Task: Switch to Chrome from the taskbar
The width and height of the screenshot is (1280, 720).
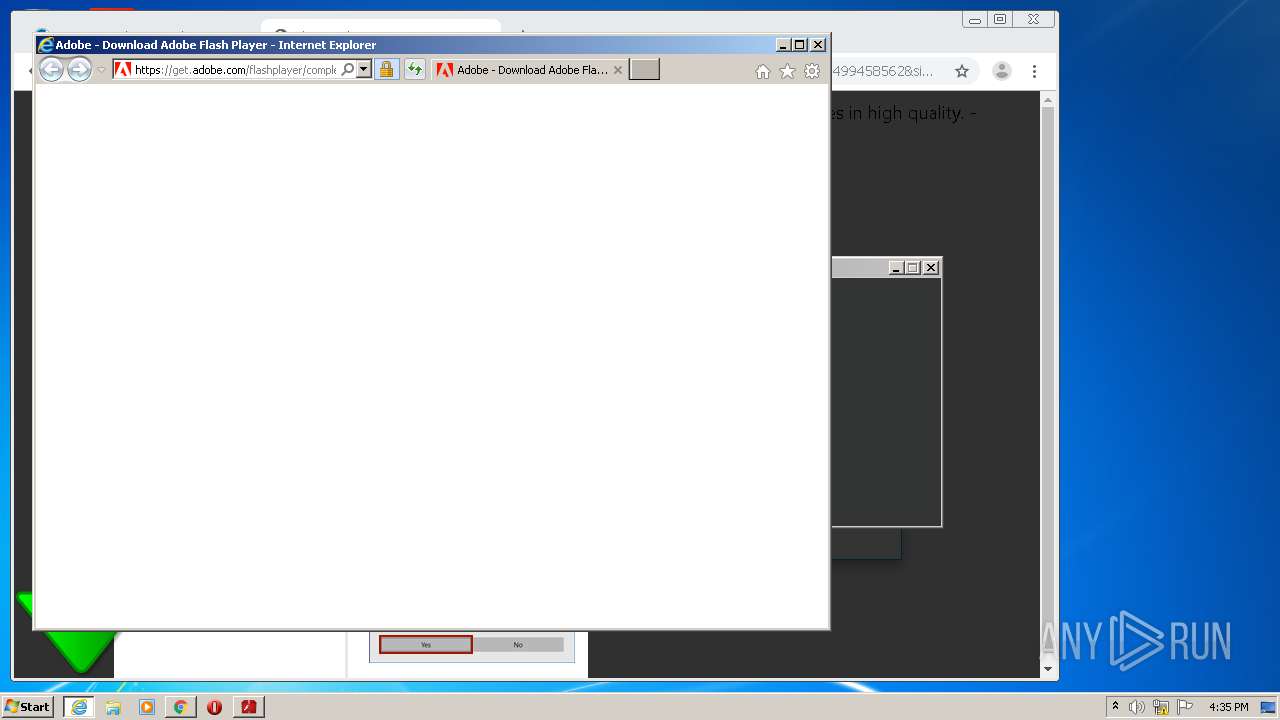Action: click(x=180, y=707)
